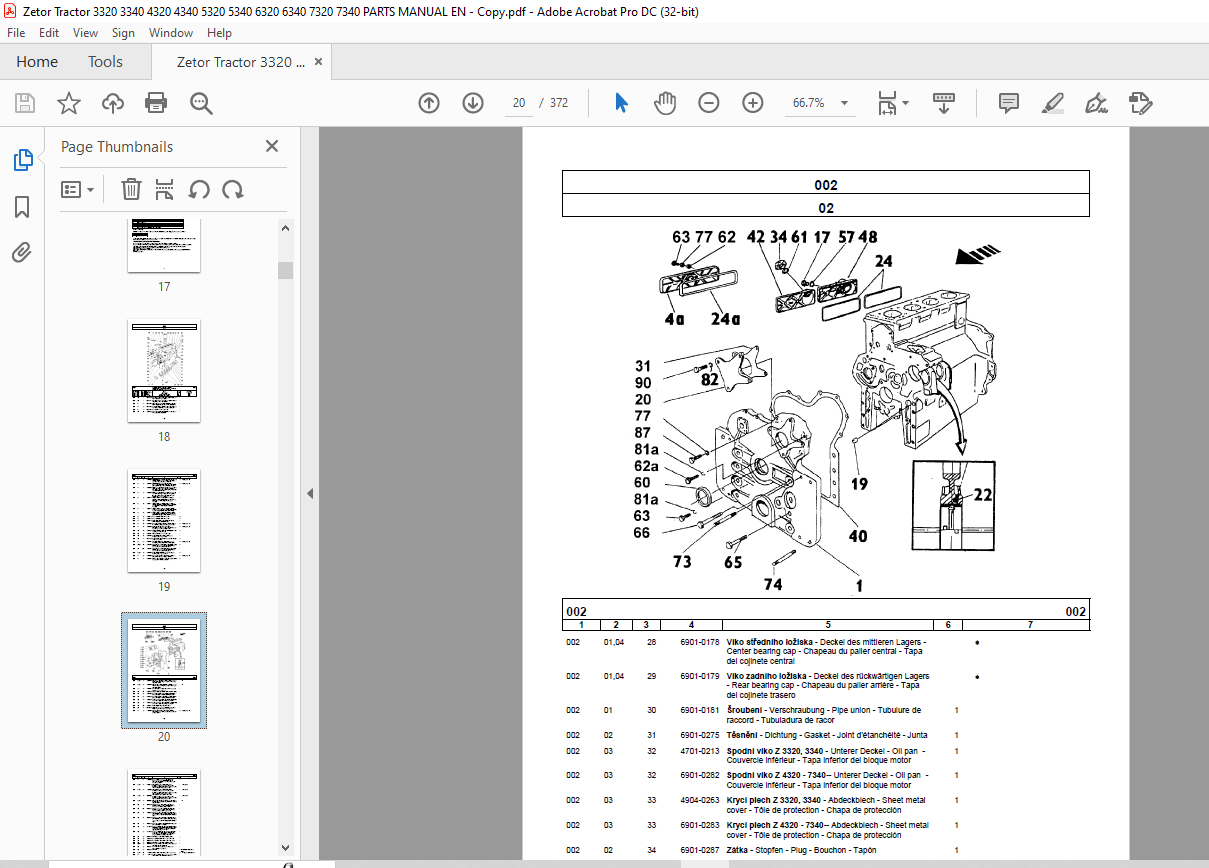Click the thumbnails scrollbar handle
Image resolution: width=1209 pixels, height=868 pixels.
click(285, 270)
